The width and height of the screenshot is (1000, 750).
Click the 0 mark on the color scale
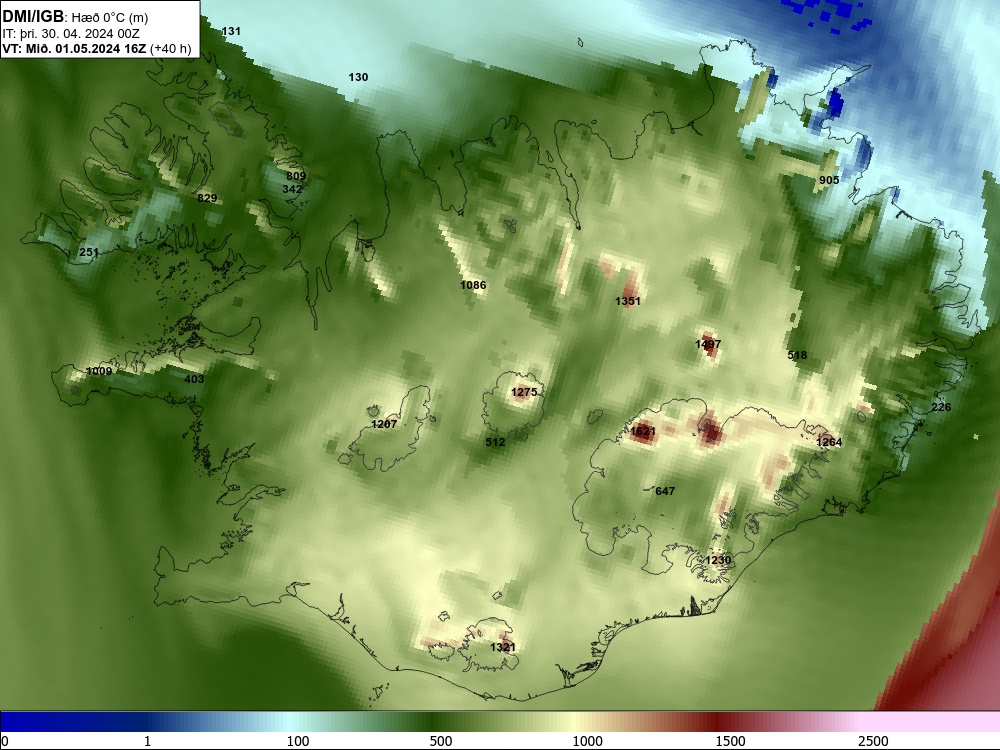(6, 741)
